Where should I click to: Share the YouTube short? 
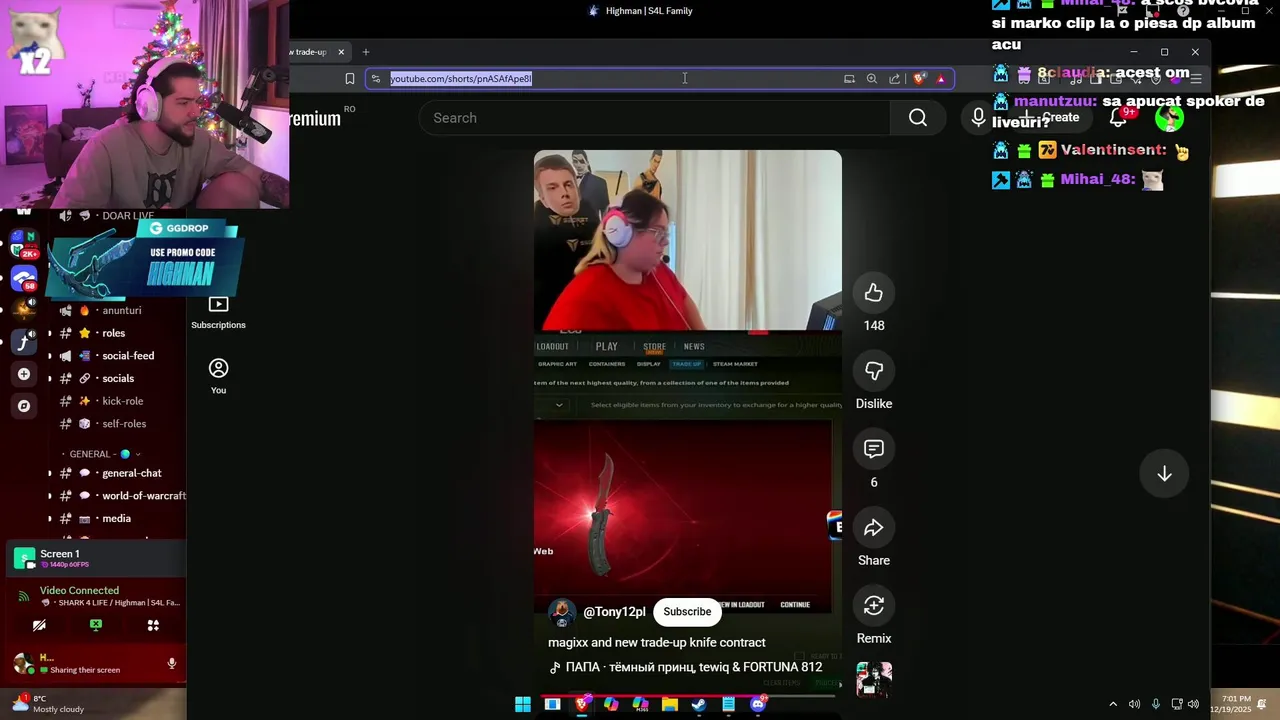[874, 527]
